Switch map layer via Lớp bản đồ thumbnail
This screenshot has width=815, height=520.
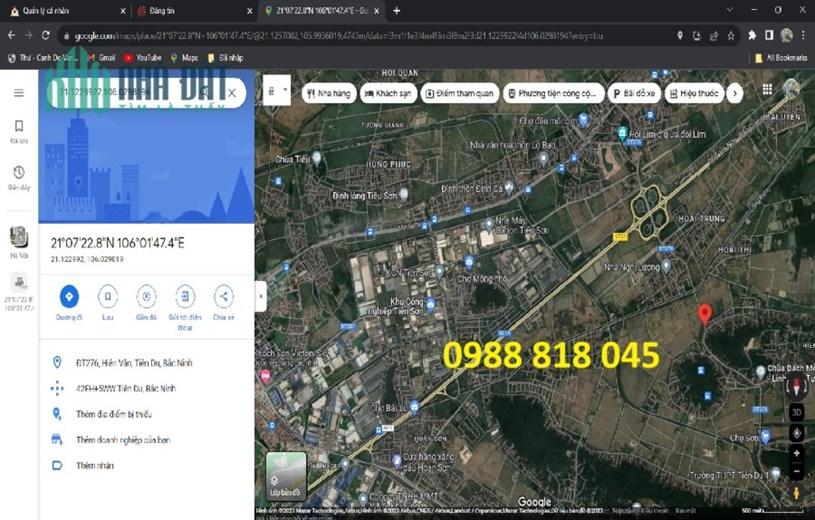coord(286,476)
